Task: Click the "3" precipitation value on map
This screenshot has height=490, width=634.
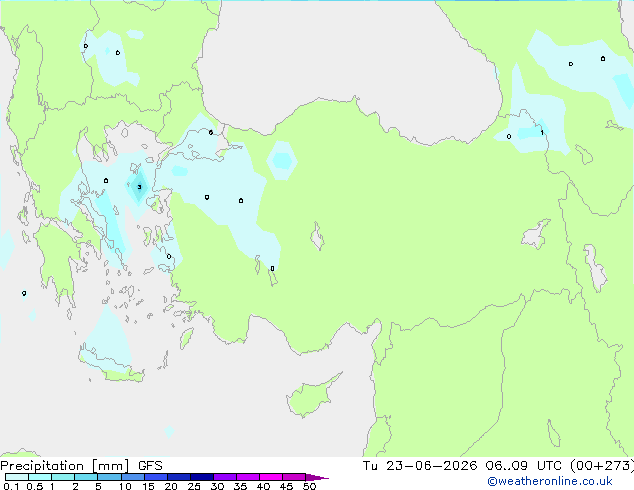Action: tap(139, 187)
